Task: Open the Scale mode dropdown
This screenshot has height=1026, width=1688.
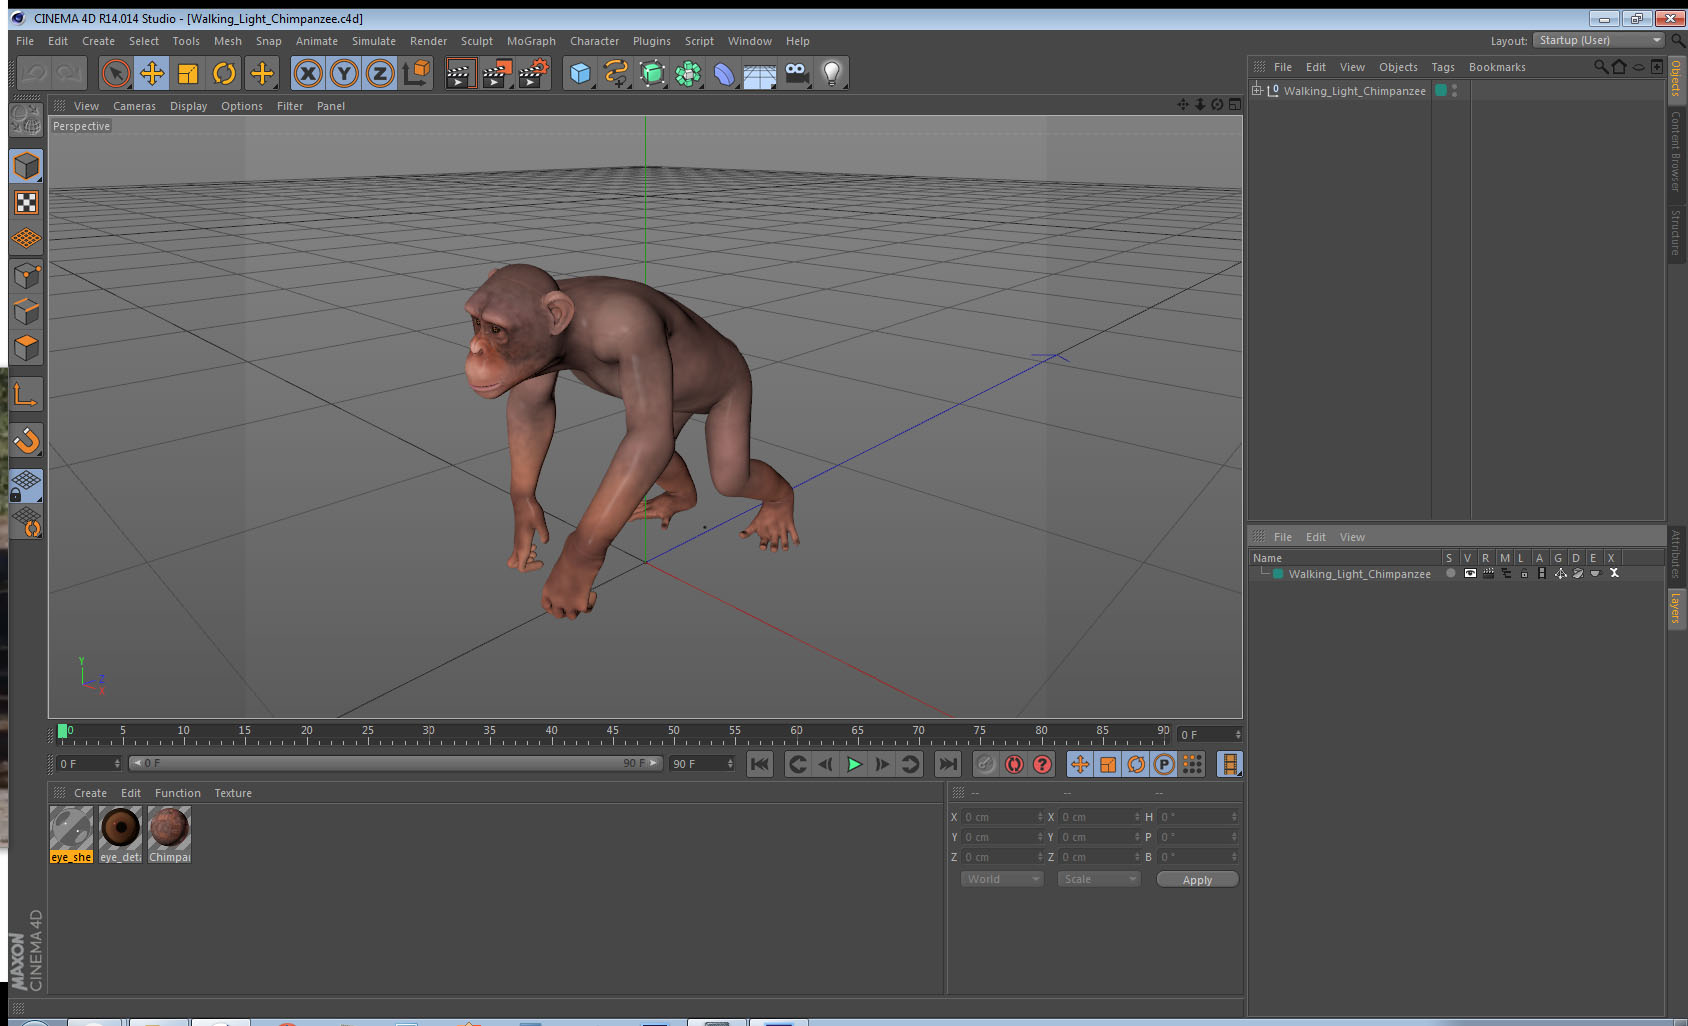Action: (x=1099, y=879)
